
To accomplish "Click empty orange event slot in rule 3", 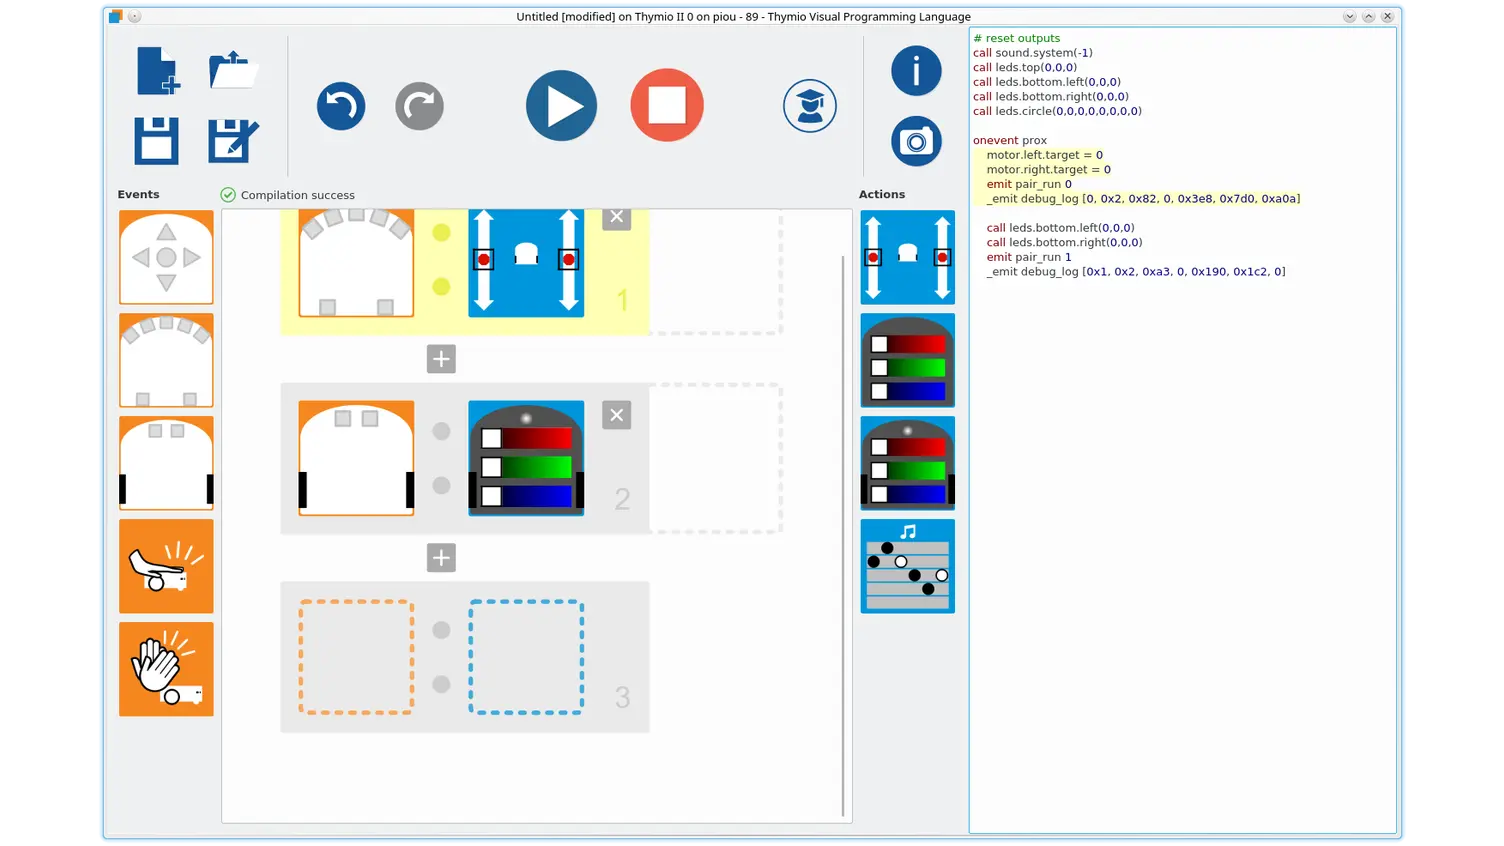I will (356, 657).
